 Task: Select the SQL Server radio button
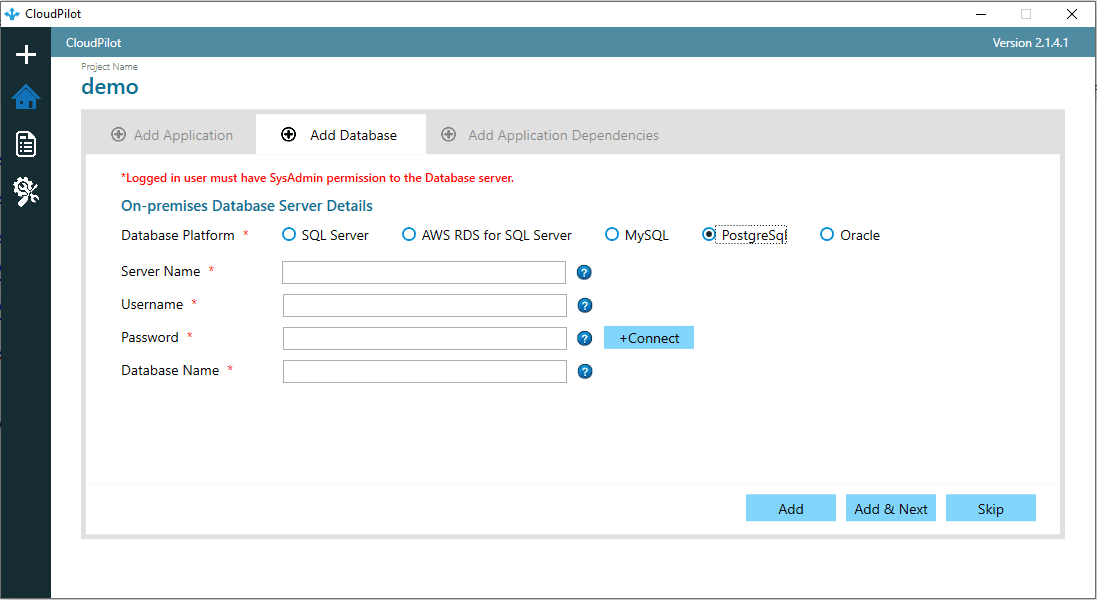(x=325, y=235)
